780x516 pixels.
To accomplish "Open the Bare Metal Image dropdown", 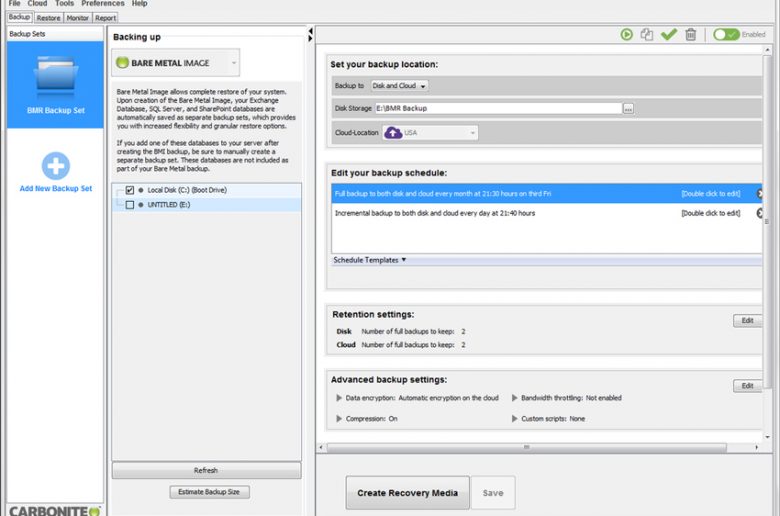I will click(x=176, y=63).
